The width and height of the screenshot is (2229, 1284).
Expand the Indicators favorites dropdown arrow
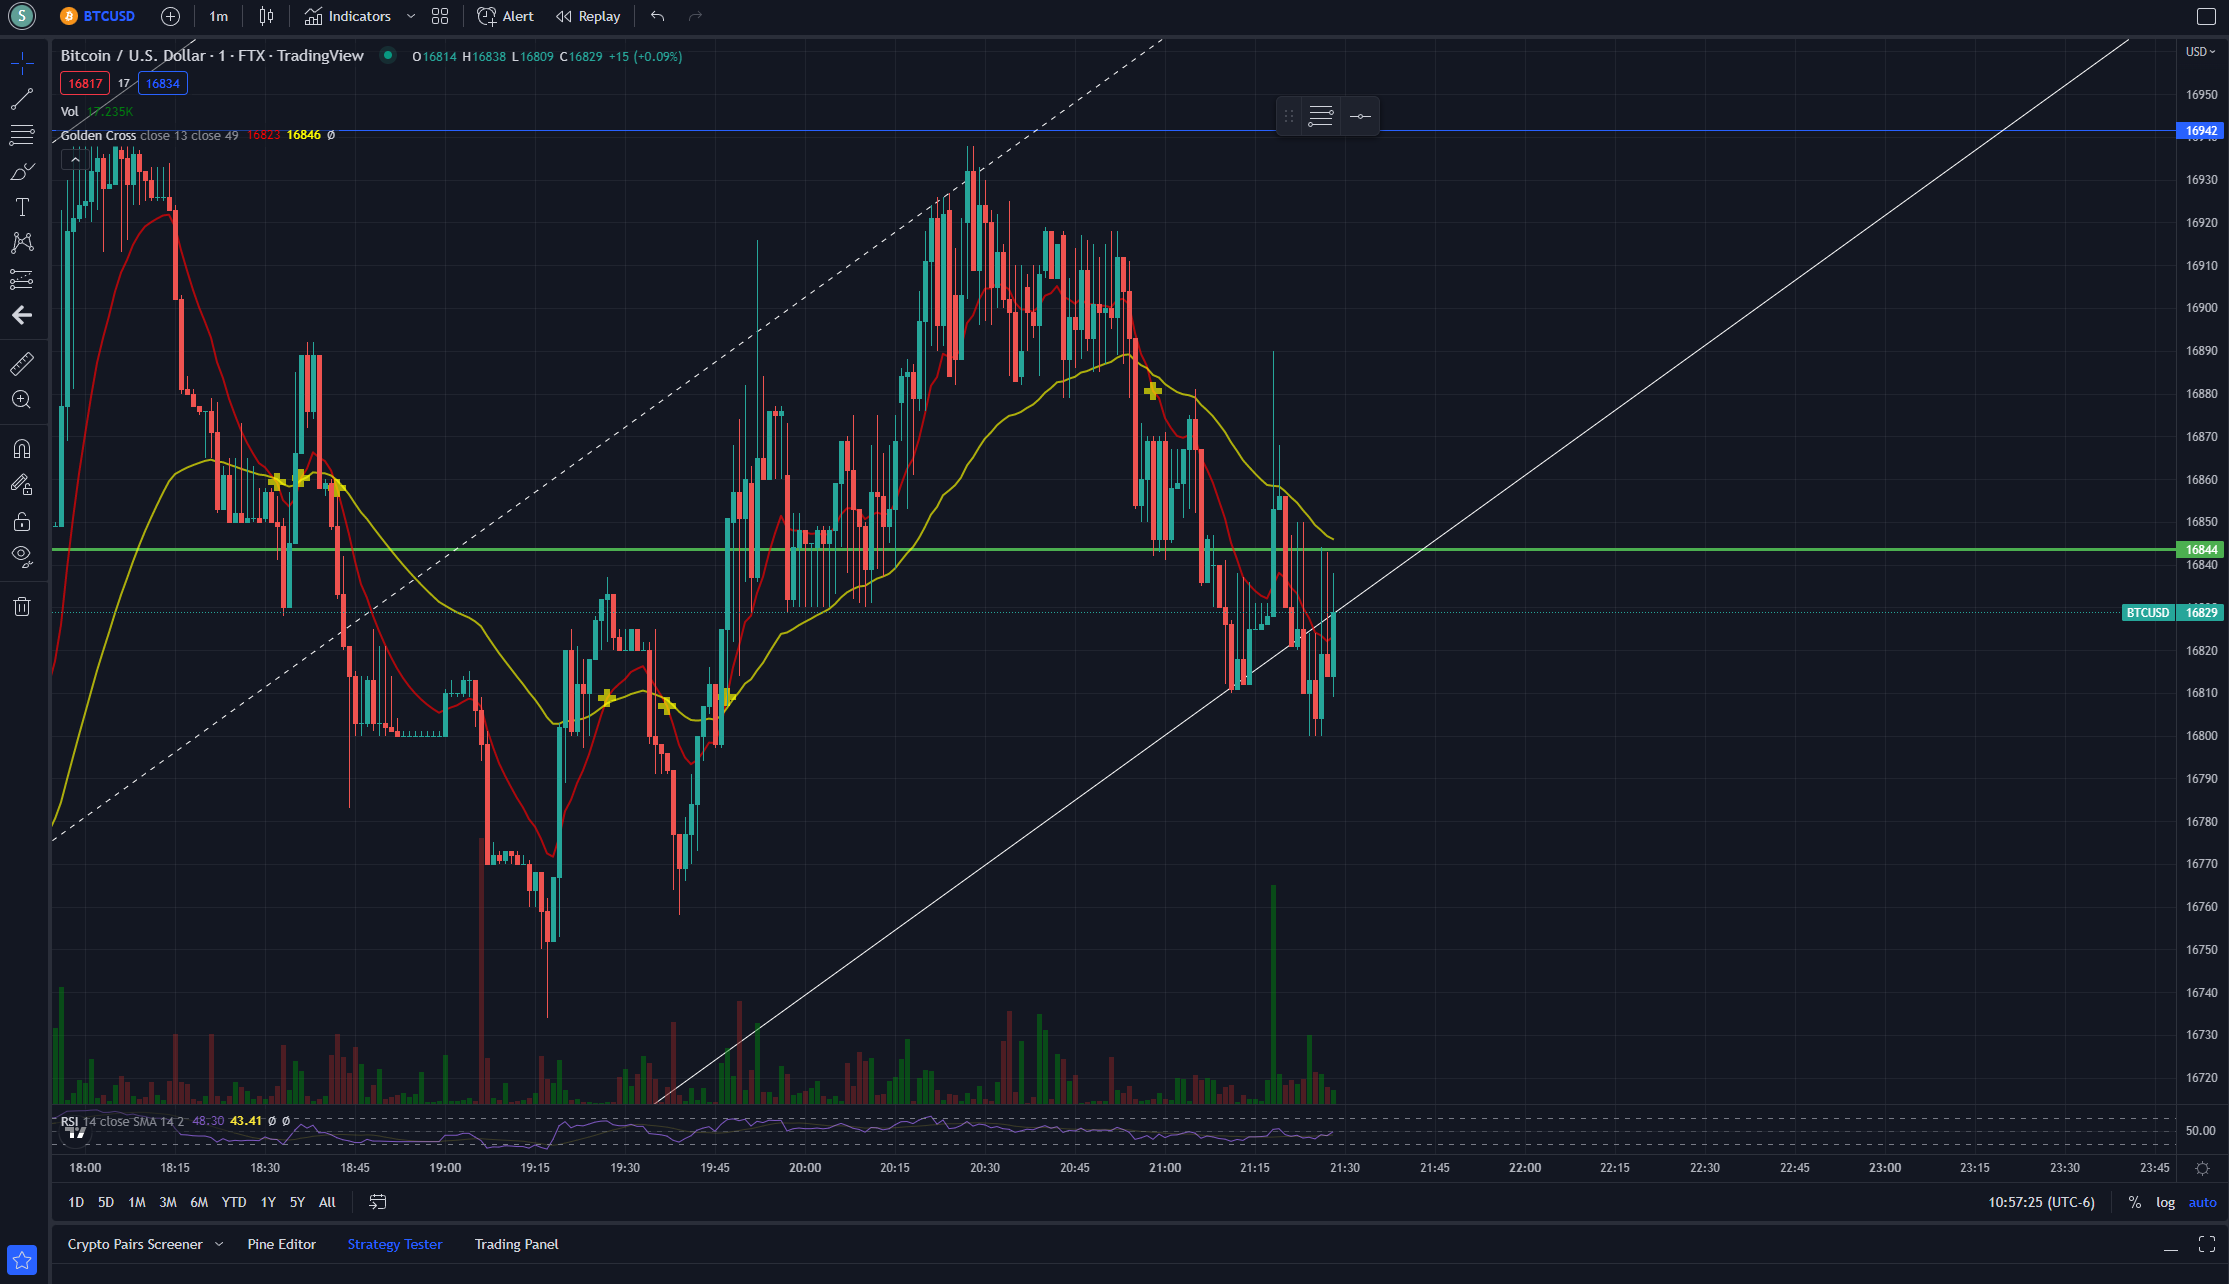pyautogui.click(x=411, y=16)
